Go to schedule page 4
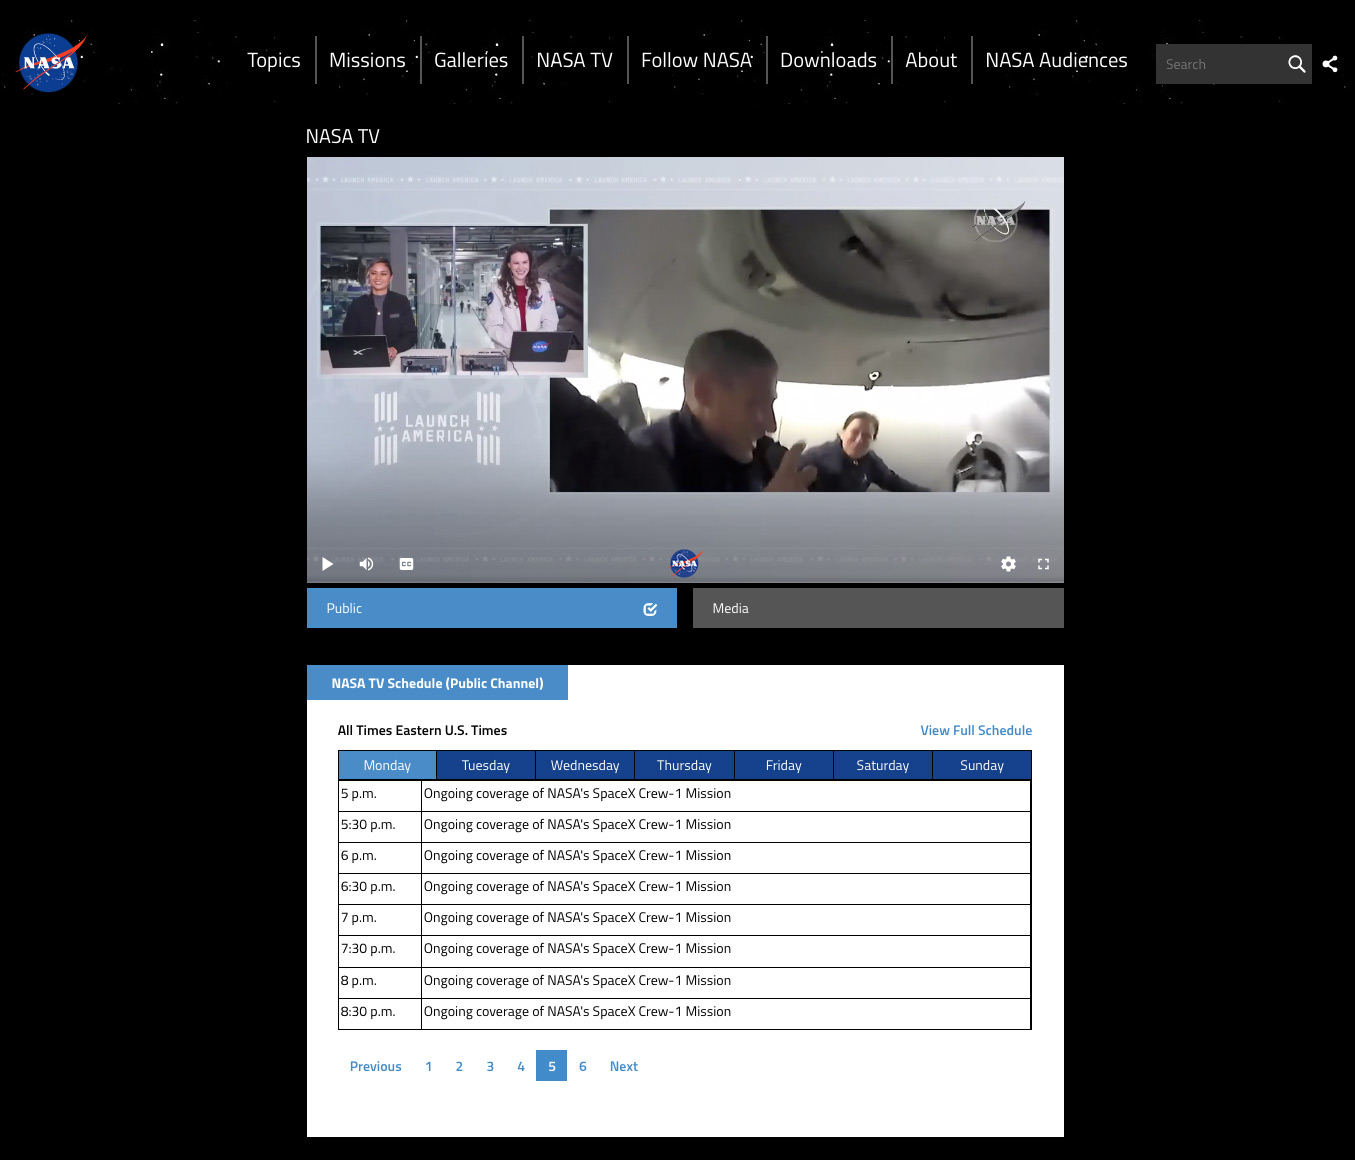Image resolution: width=1355 pixels, height=1160 pixels. [x=521, y=1066]
